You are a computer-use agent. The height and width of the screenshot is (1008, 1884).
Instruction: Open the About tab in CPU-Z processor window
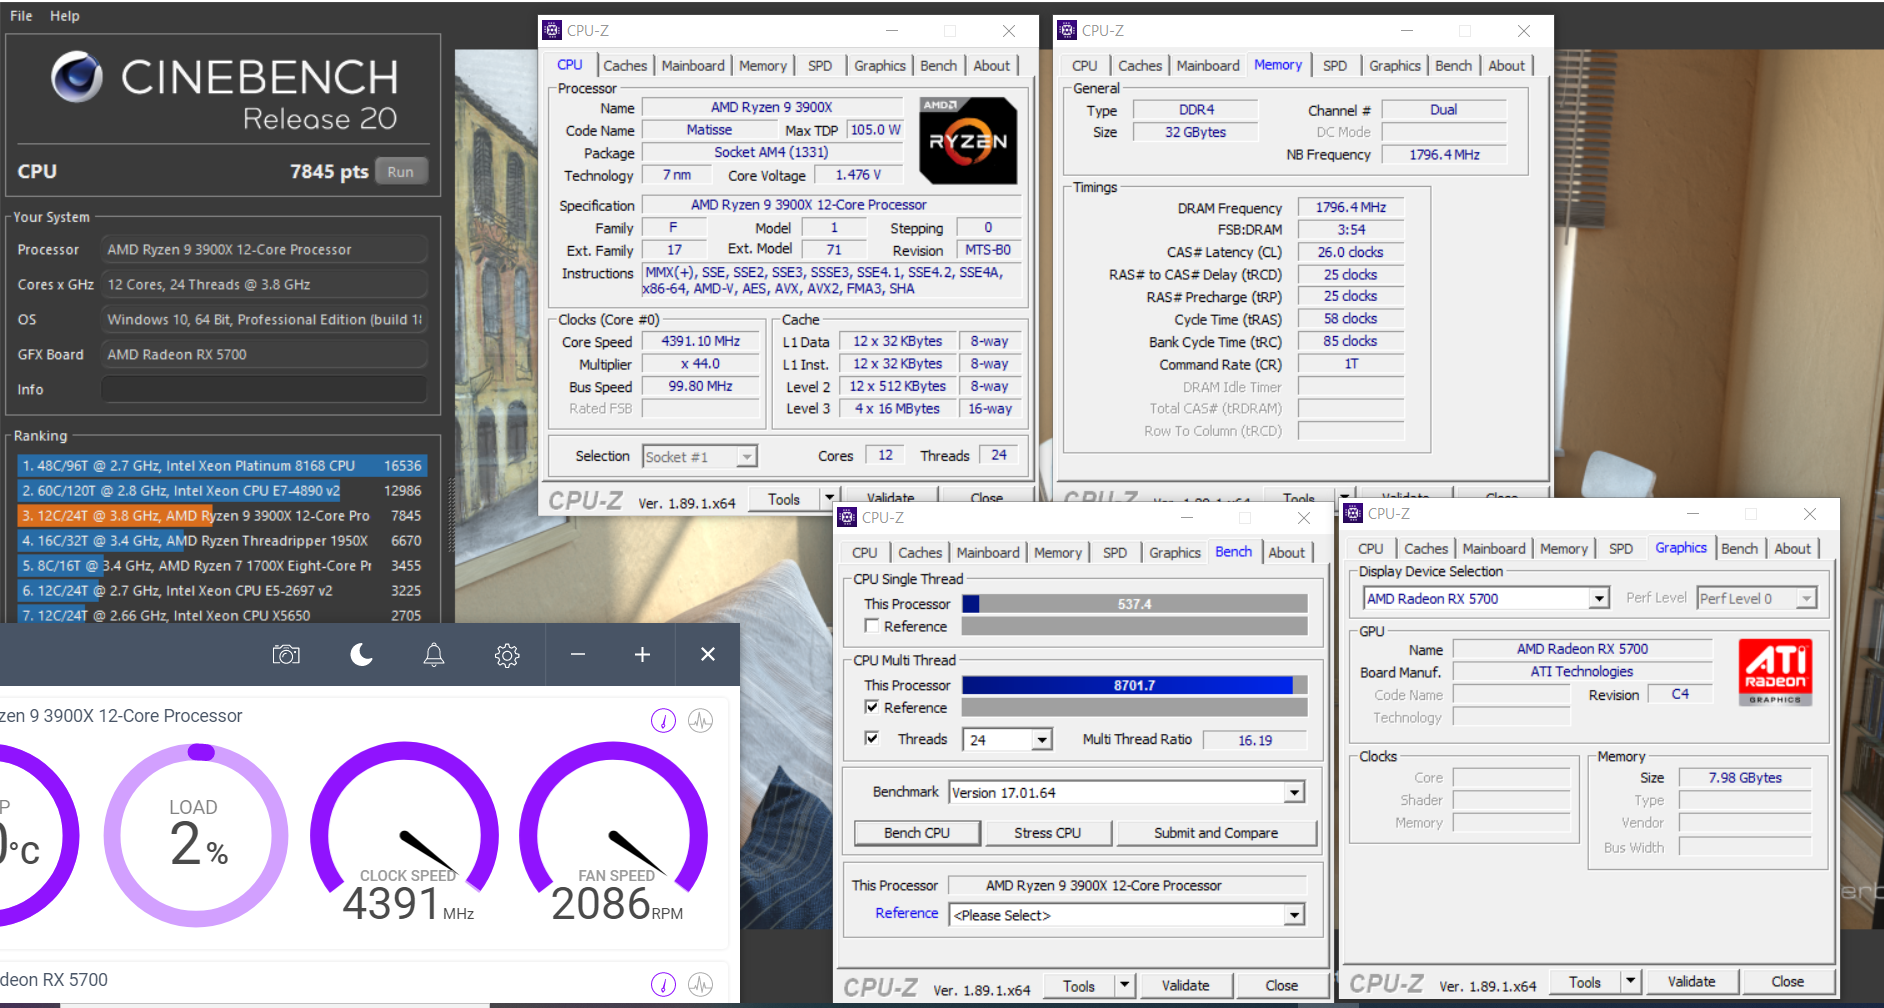[x=992, y=66]
